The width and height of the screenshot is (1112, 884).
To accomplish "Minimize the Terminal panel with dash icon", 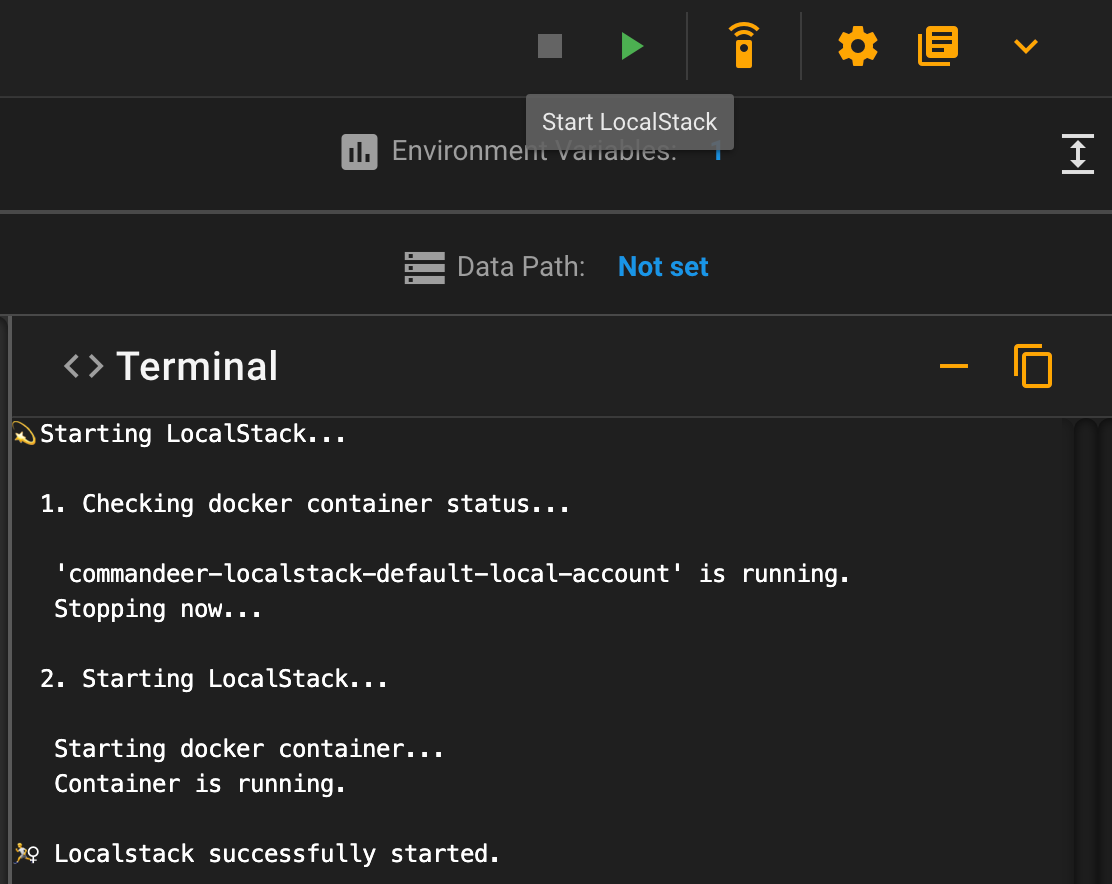I will (x=953, y=366).
